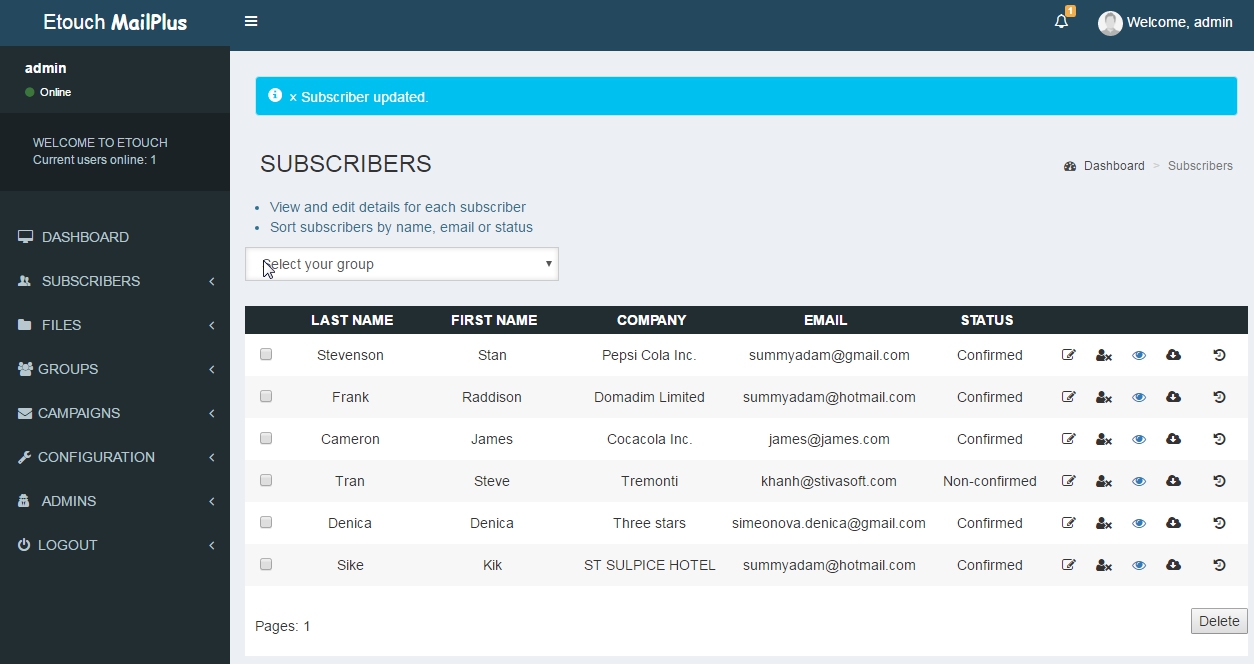Expand the Subscribers sidebar chevron

[x=212, y=282]
